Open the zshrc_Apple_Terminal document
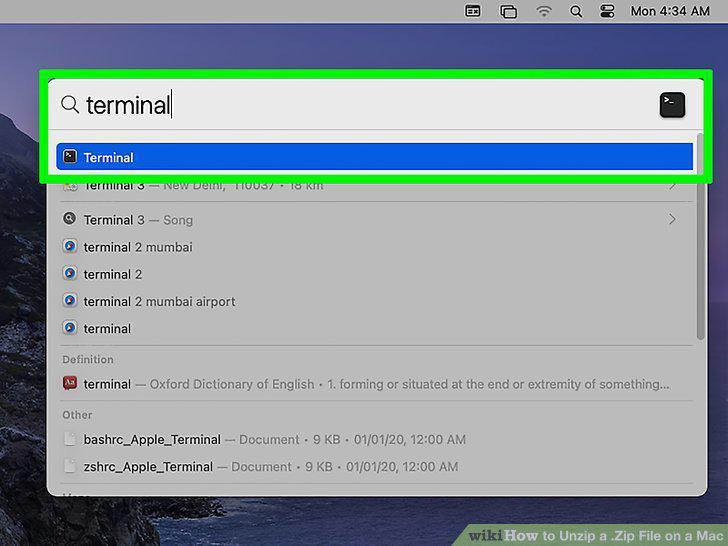 (374, 466)
